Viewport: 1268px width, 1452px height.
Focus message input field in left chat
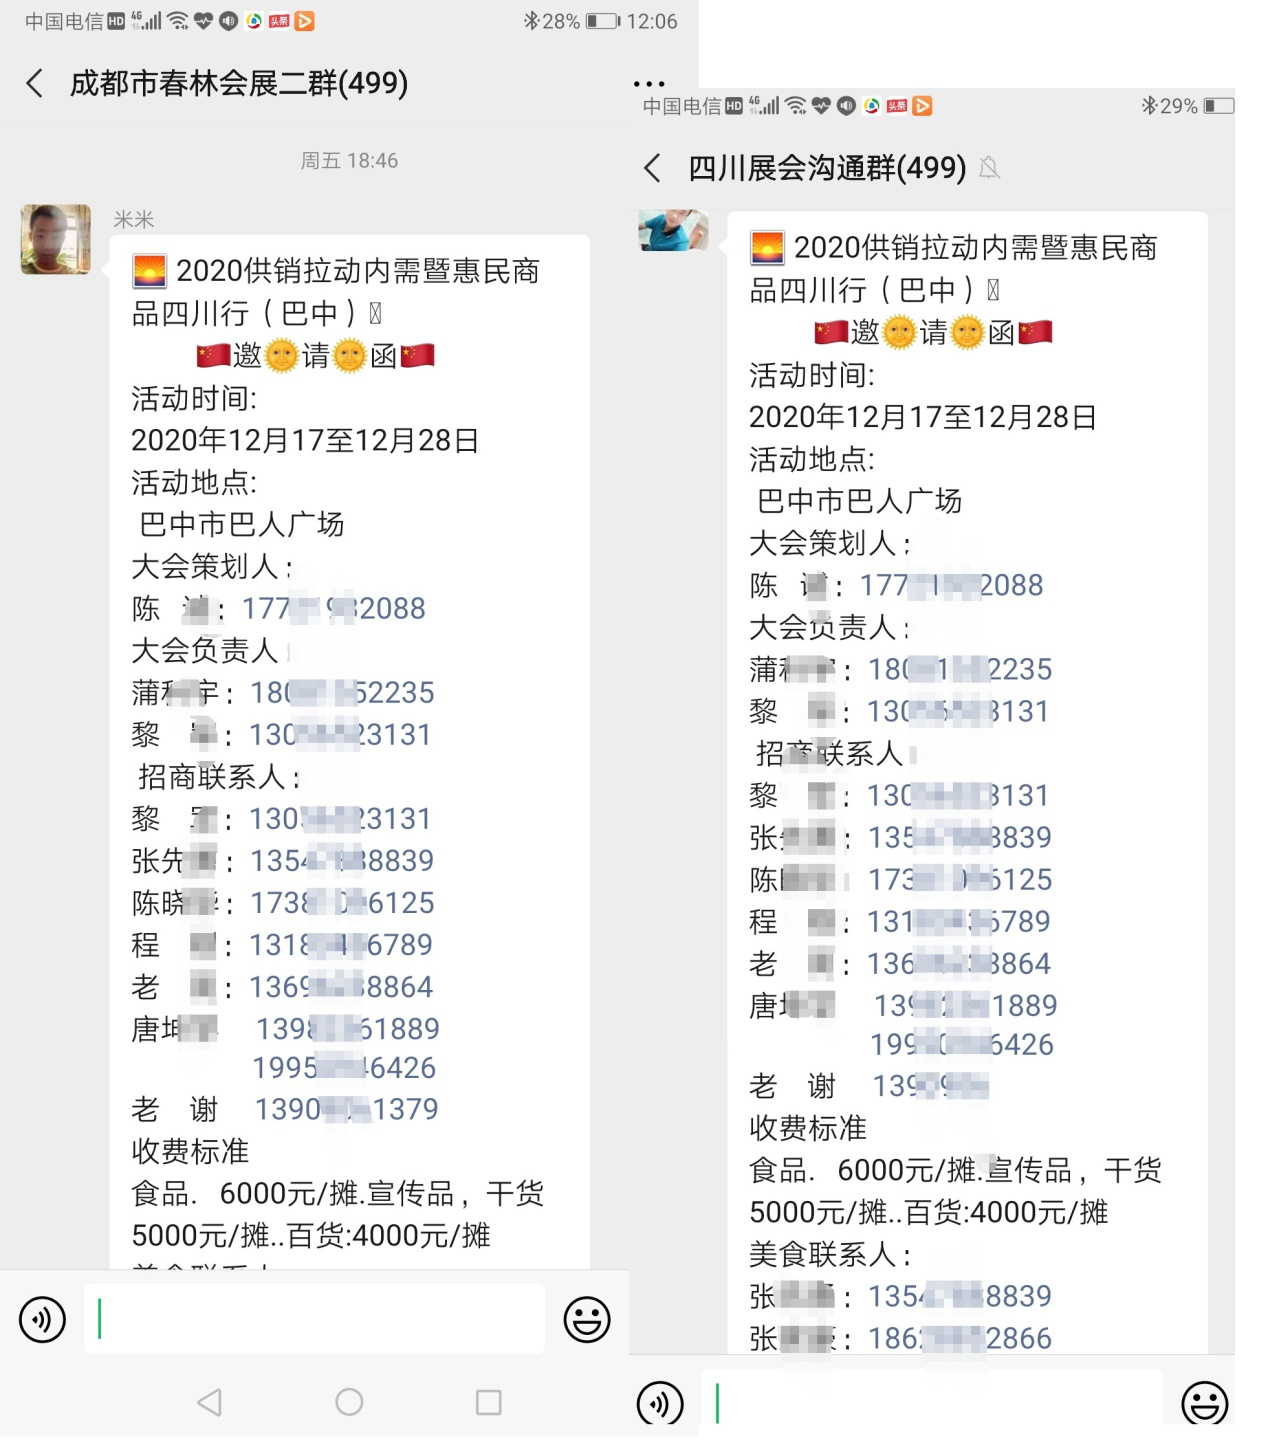(x=314, y=1319)
